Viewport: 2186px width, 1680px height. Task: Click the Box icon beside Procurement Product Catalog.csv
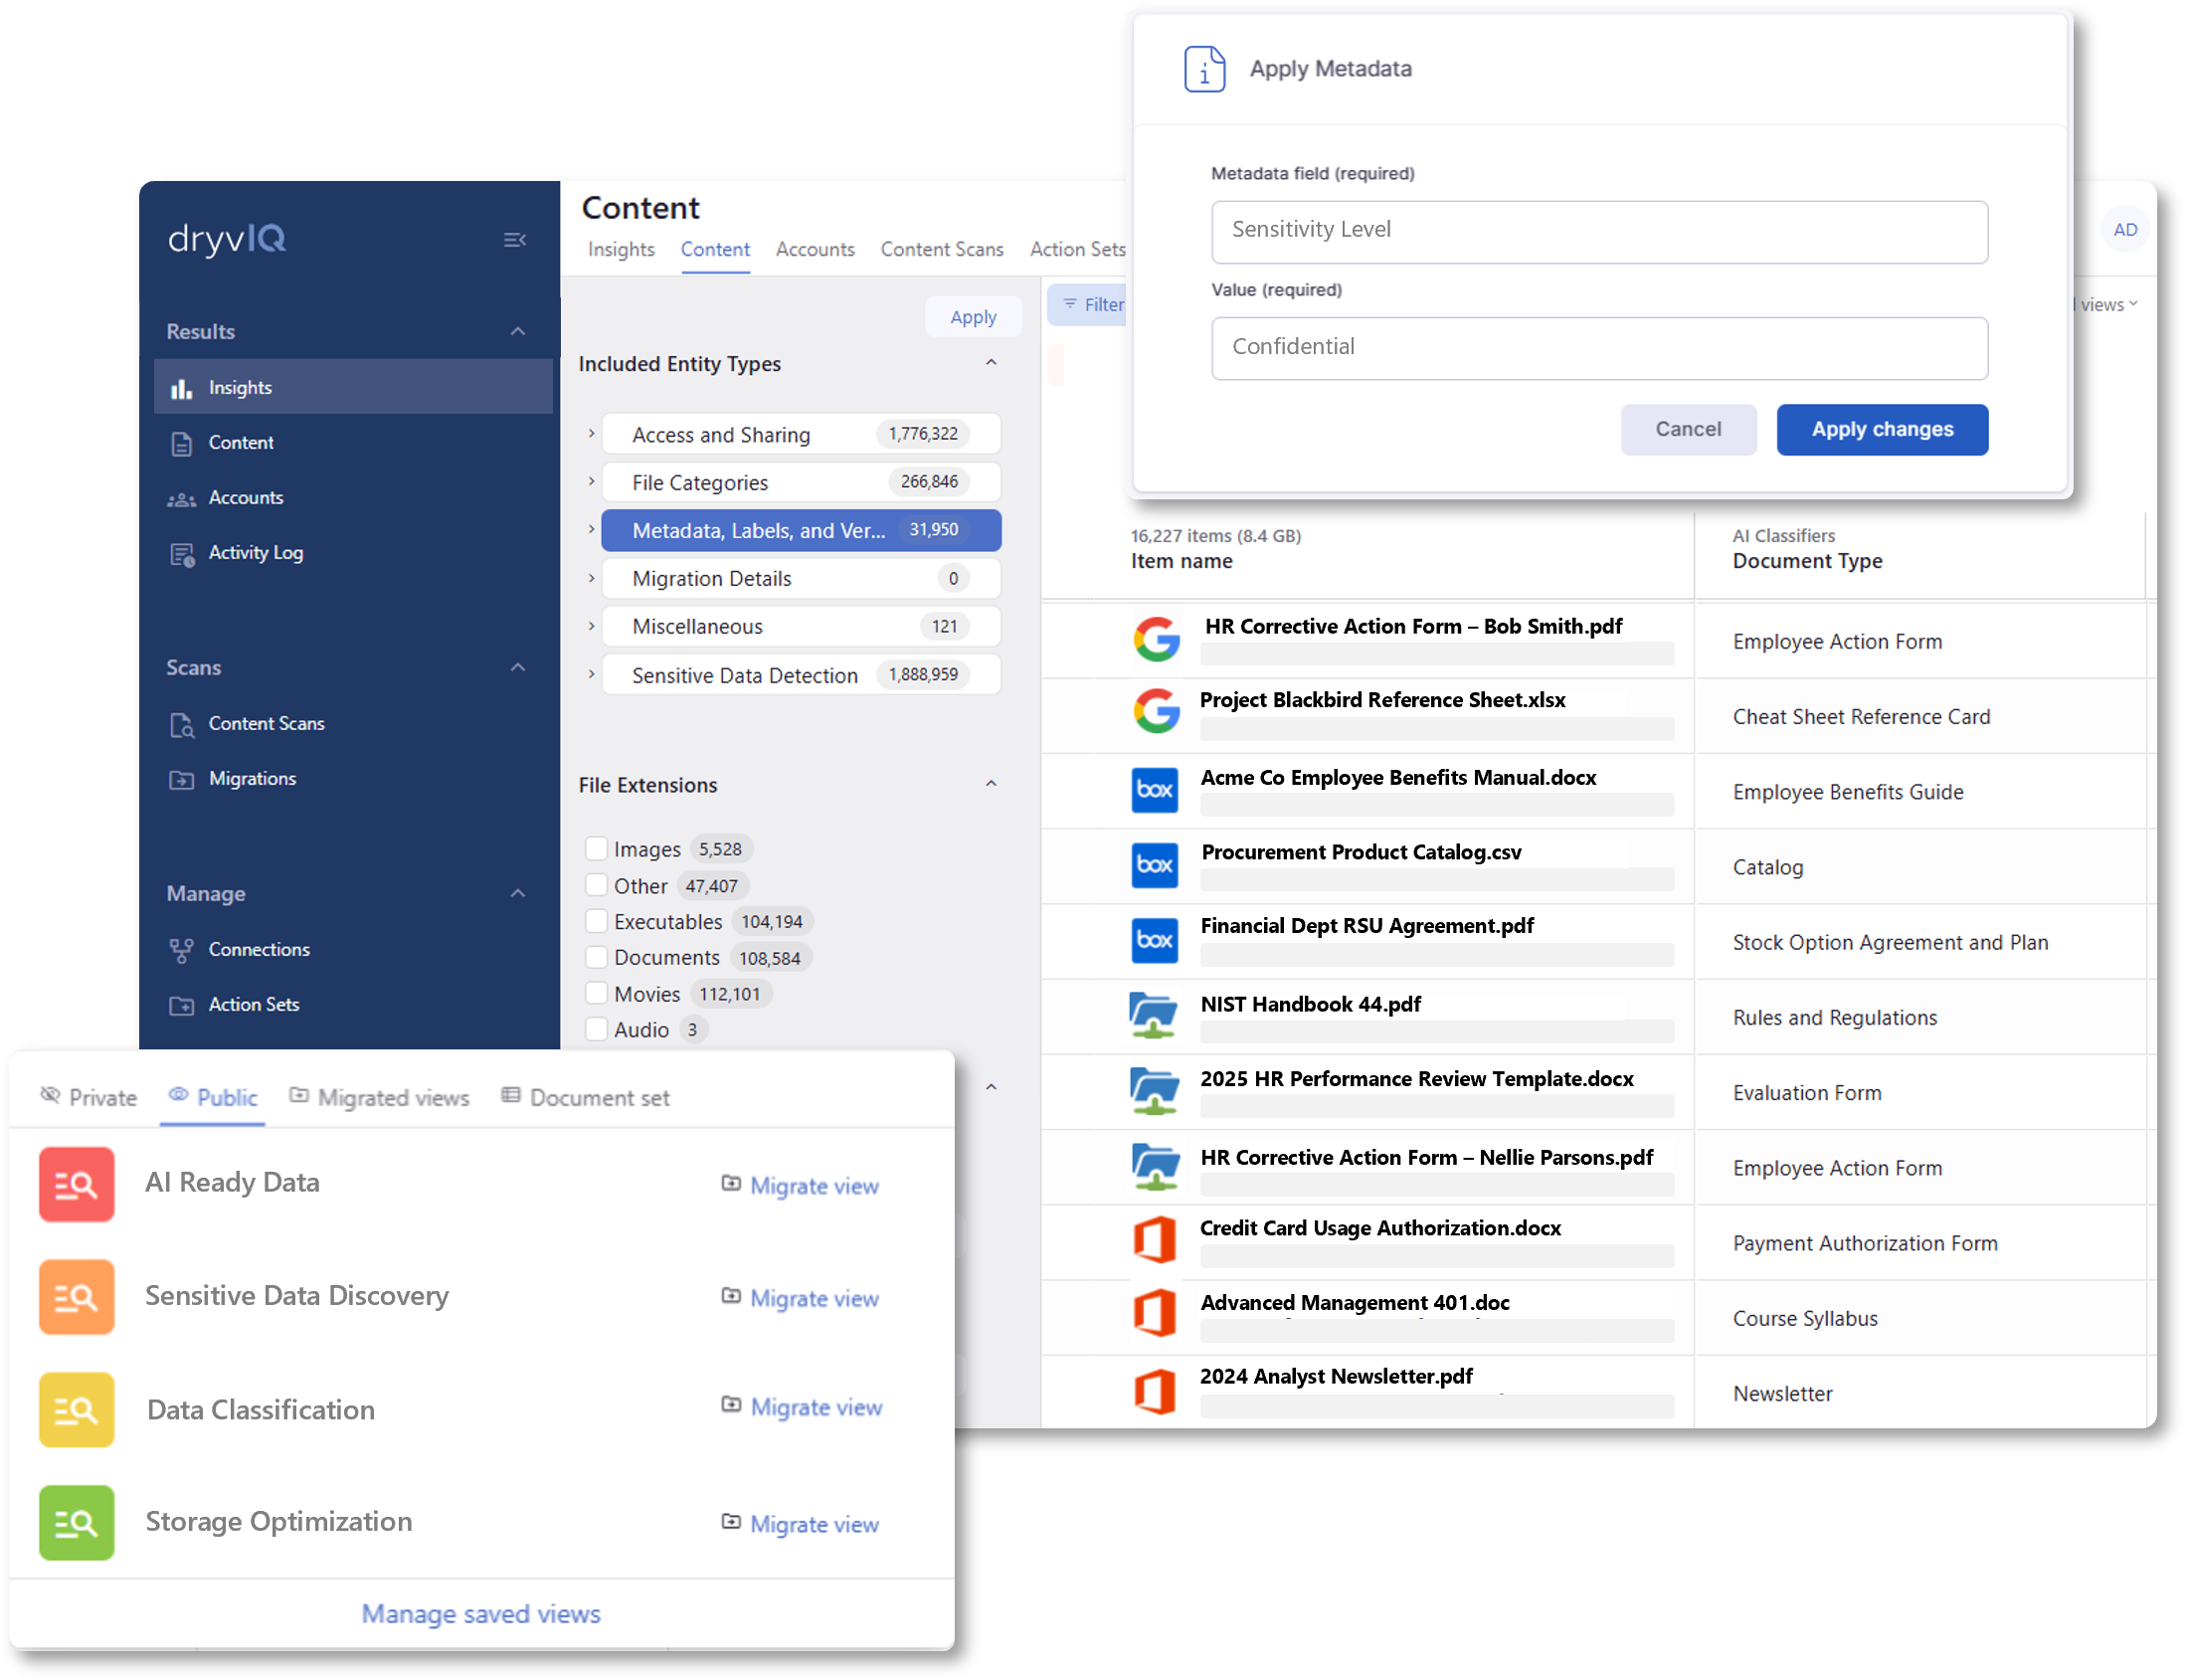1154,865
